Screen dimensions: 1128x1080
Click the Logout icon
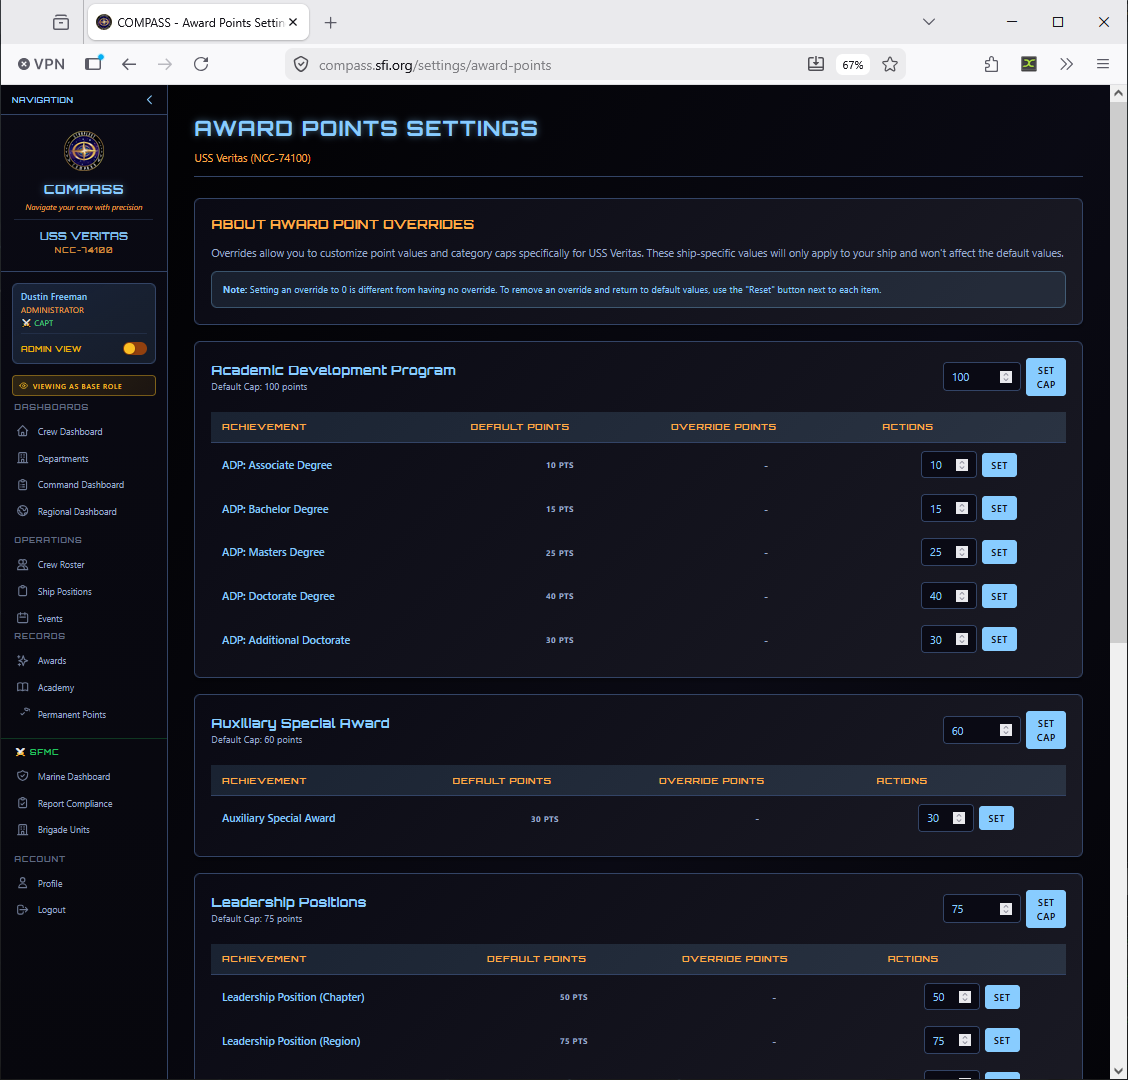click(x=22, y=909)
